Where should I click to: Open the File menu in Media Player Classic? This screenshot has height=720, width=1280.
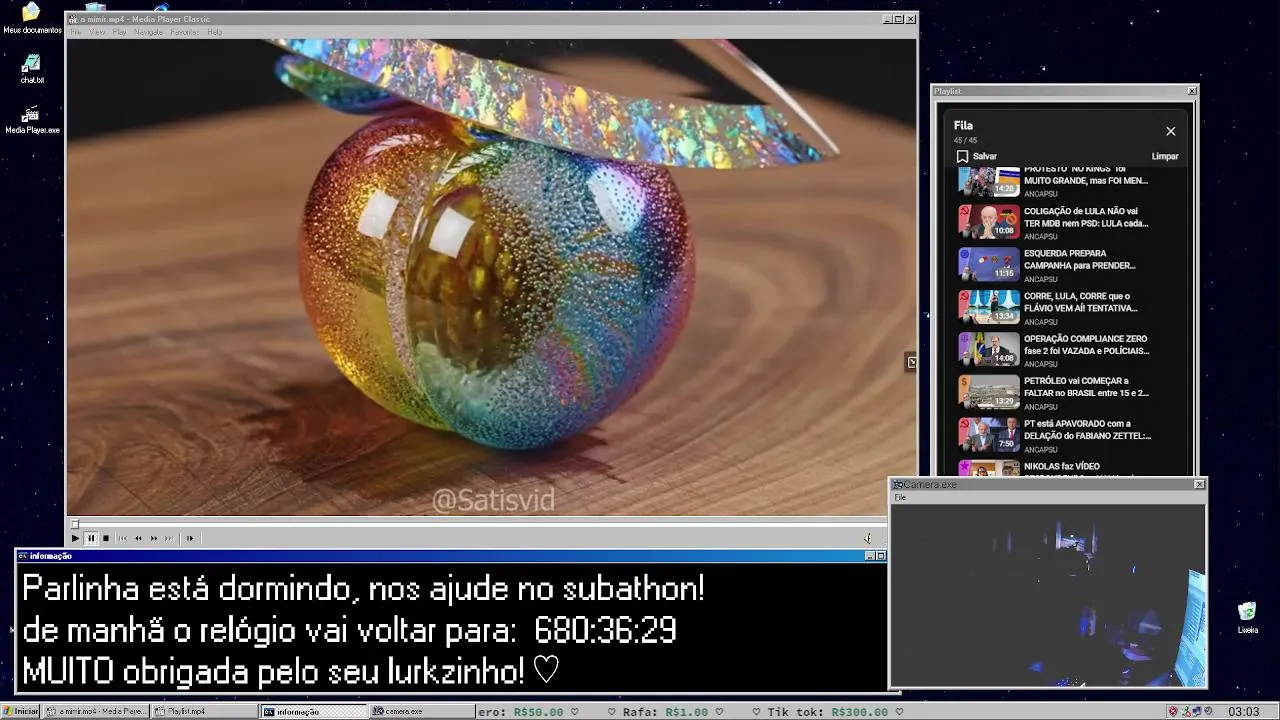[76, 32]
